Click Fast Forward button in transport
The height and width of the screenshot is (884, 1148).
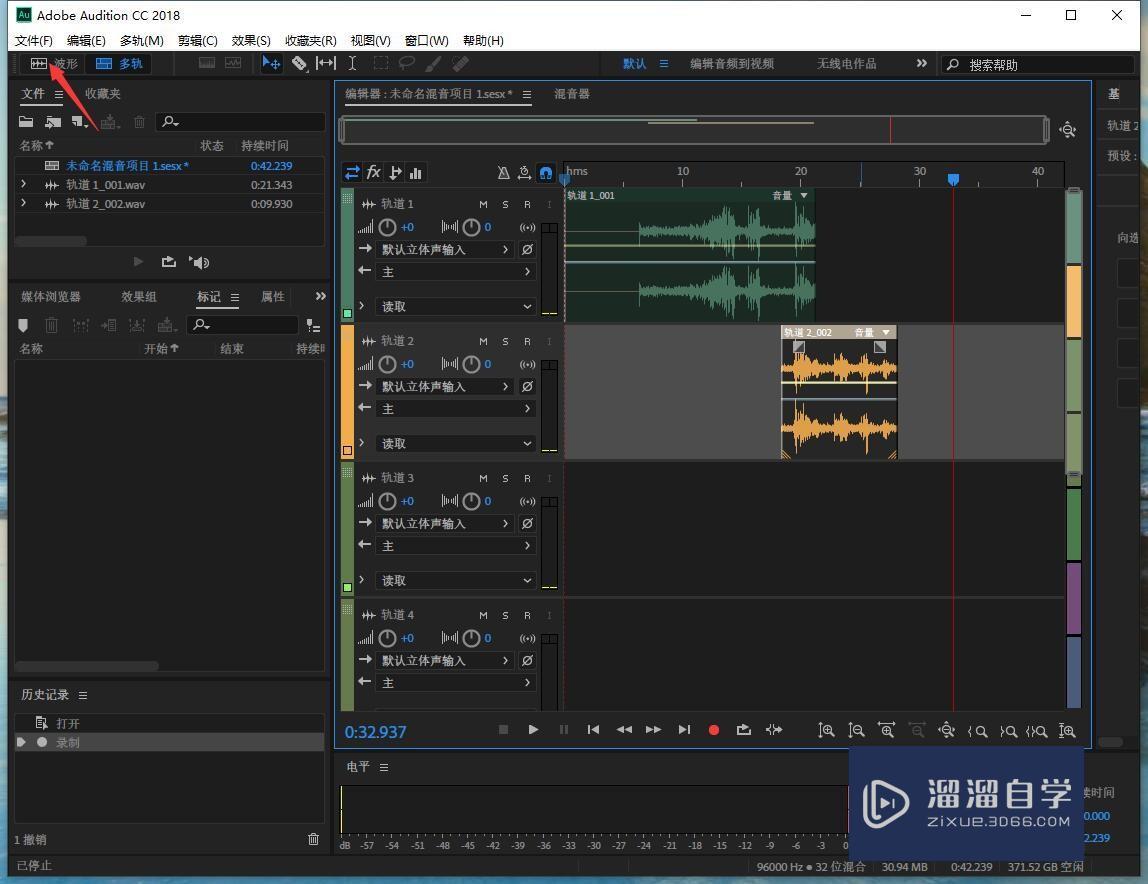click(x=653, y=729)
